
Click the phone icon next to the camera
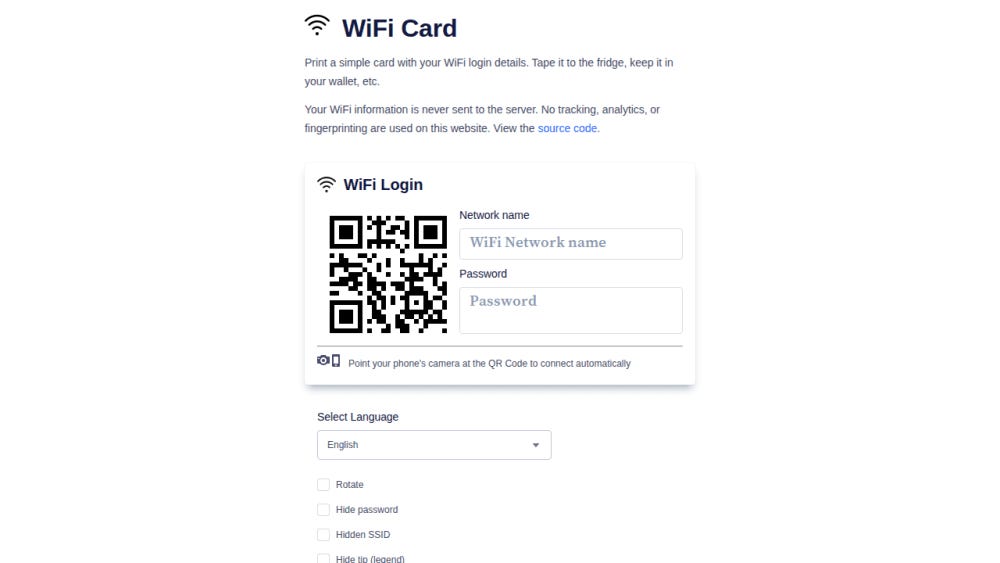click(336, 360)
